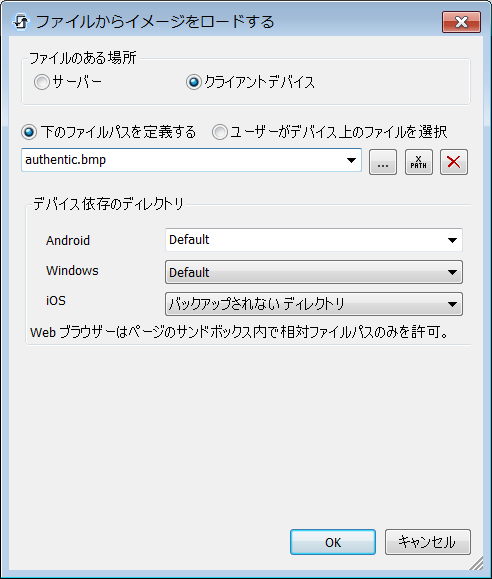Click the ファイルのある場所 group title
The height and width of the screenshot is (579, 492).
coord(83,58)
